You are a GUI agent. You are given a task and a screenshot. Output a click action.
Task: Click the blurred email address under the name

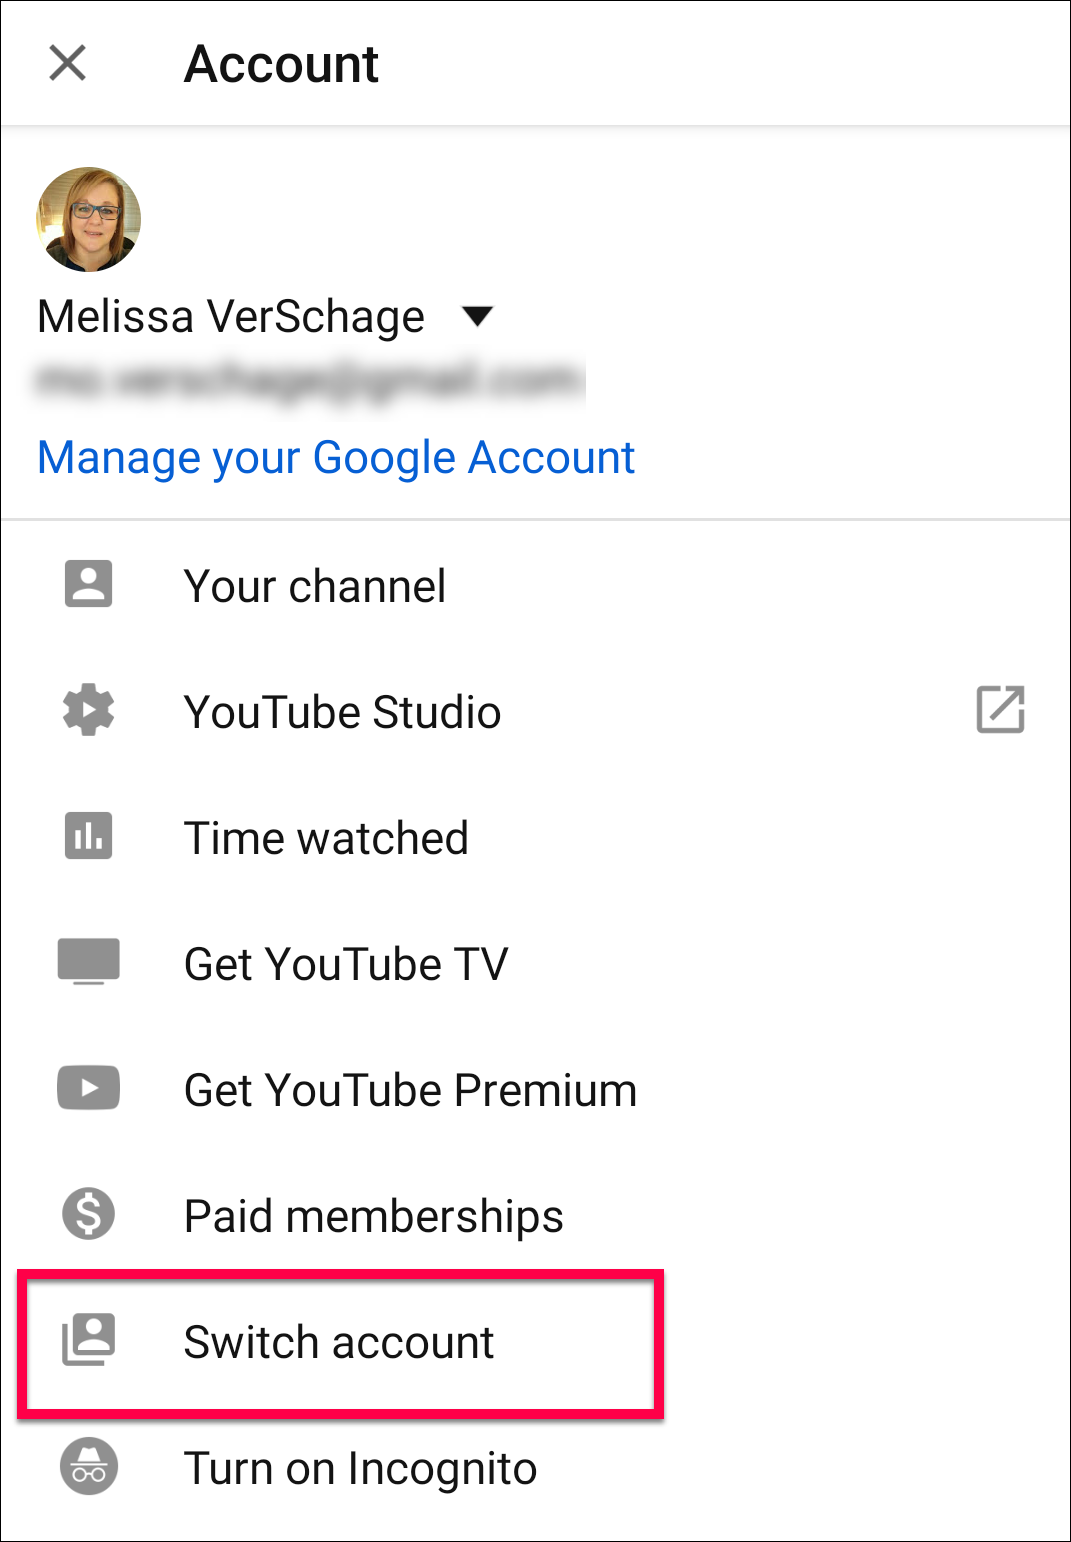click(x=310, y=381)
